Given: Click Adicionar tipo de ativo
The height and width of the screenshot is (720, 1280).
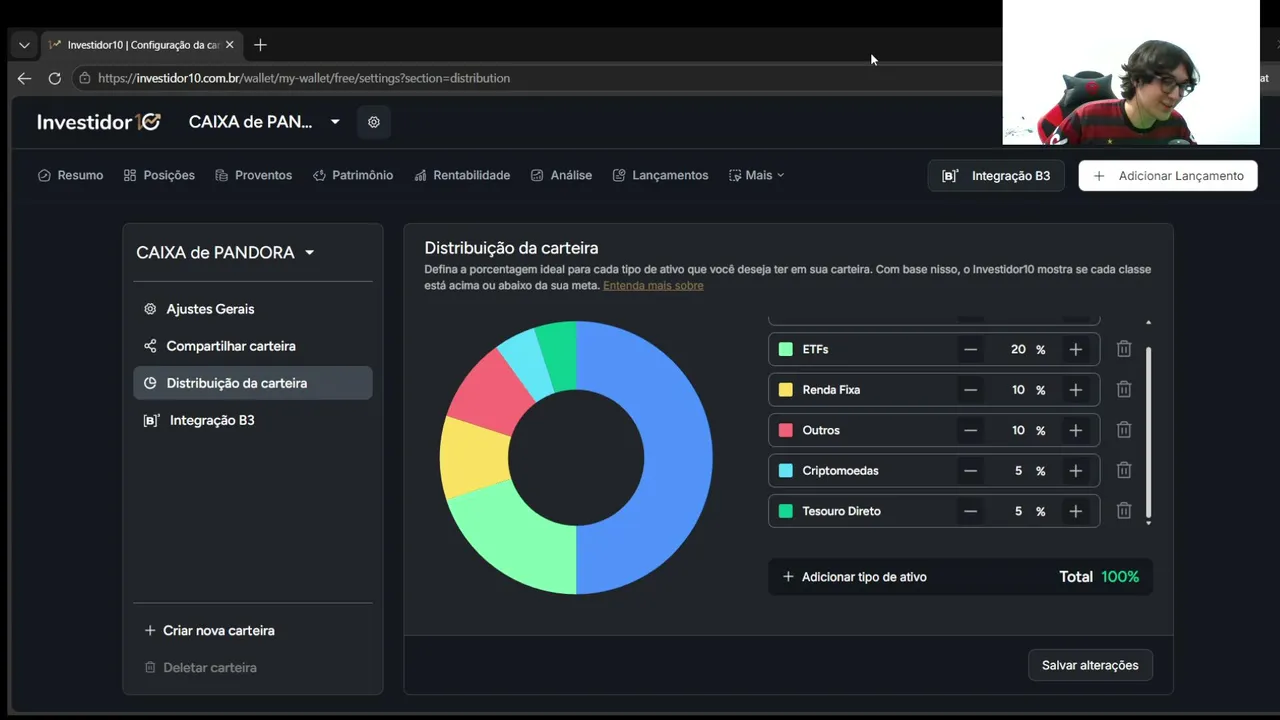Looking at the screenshot, I should (x=854, y=577).
